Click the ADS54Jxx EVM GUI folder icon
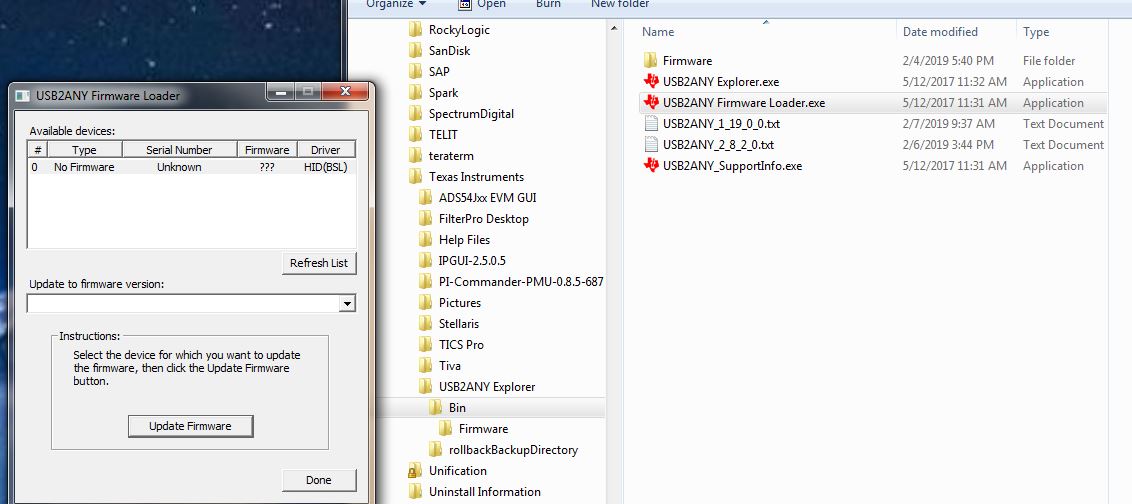1132x504 pixels. coord(425,197)
